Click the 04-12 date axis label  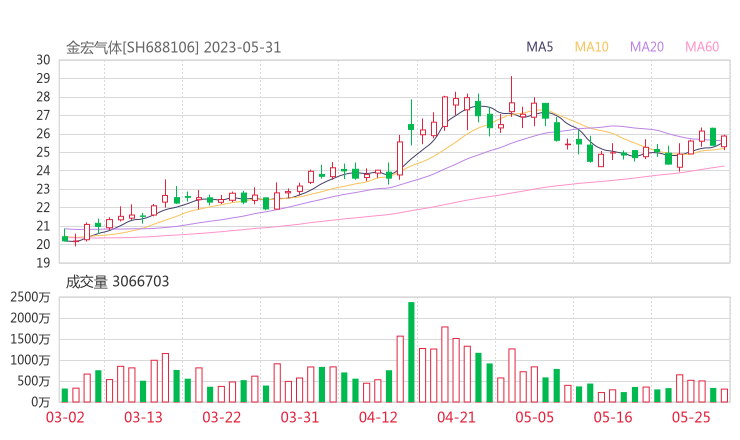click(378, 417)
